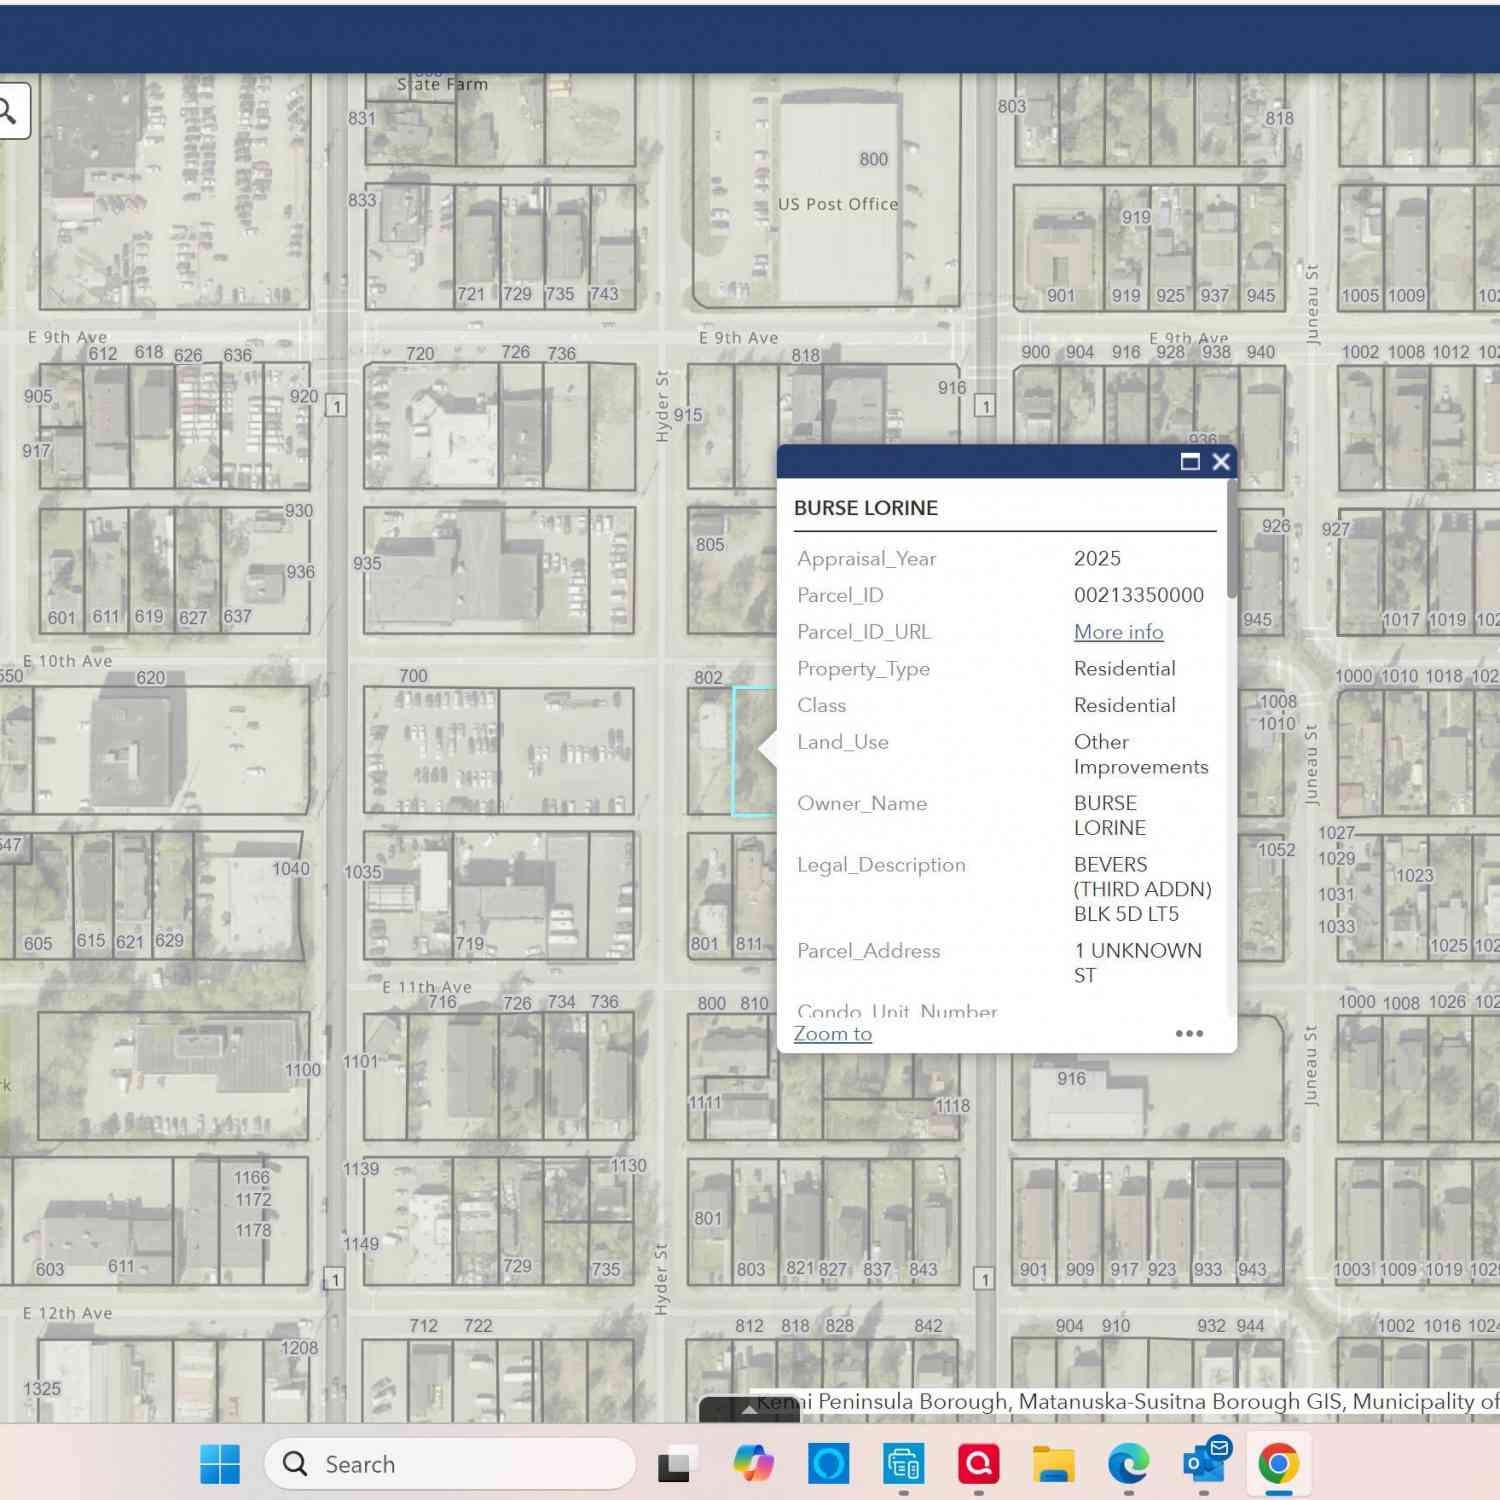
Task: Click the US Post Office parcel label
Action: click(x=838, y=204)
